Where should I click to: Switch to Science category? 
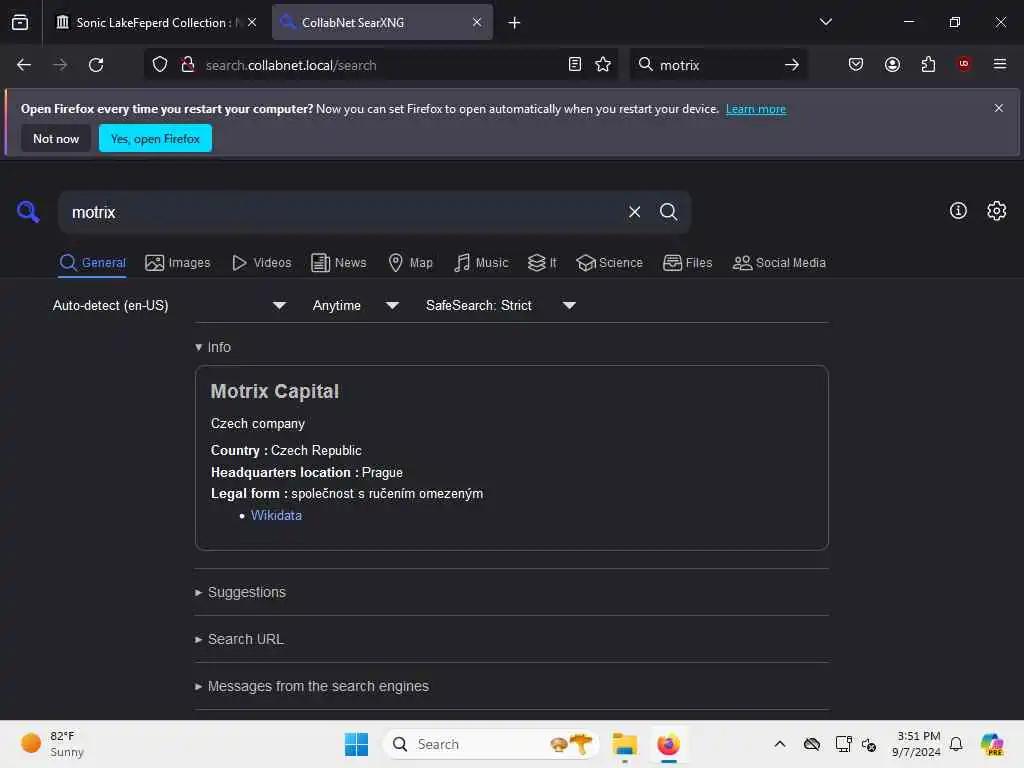click(609, 263)
